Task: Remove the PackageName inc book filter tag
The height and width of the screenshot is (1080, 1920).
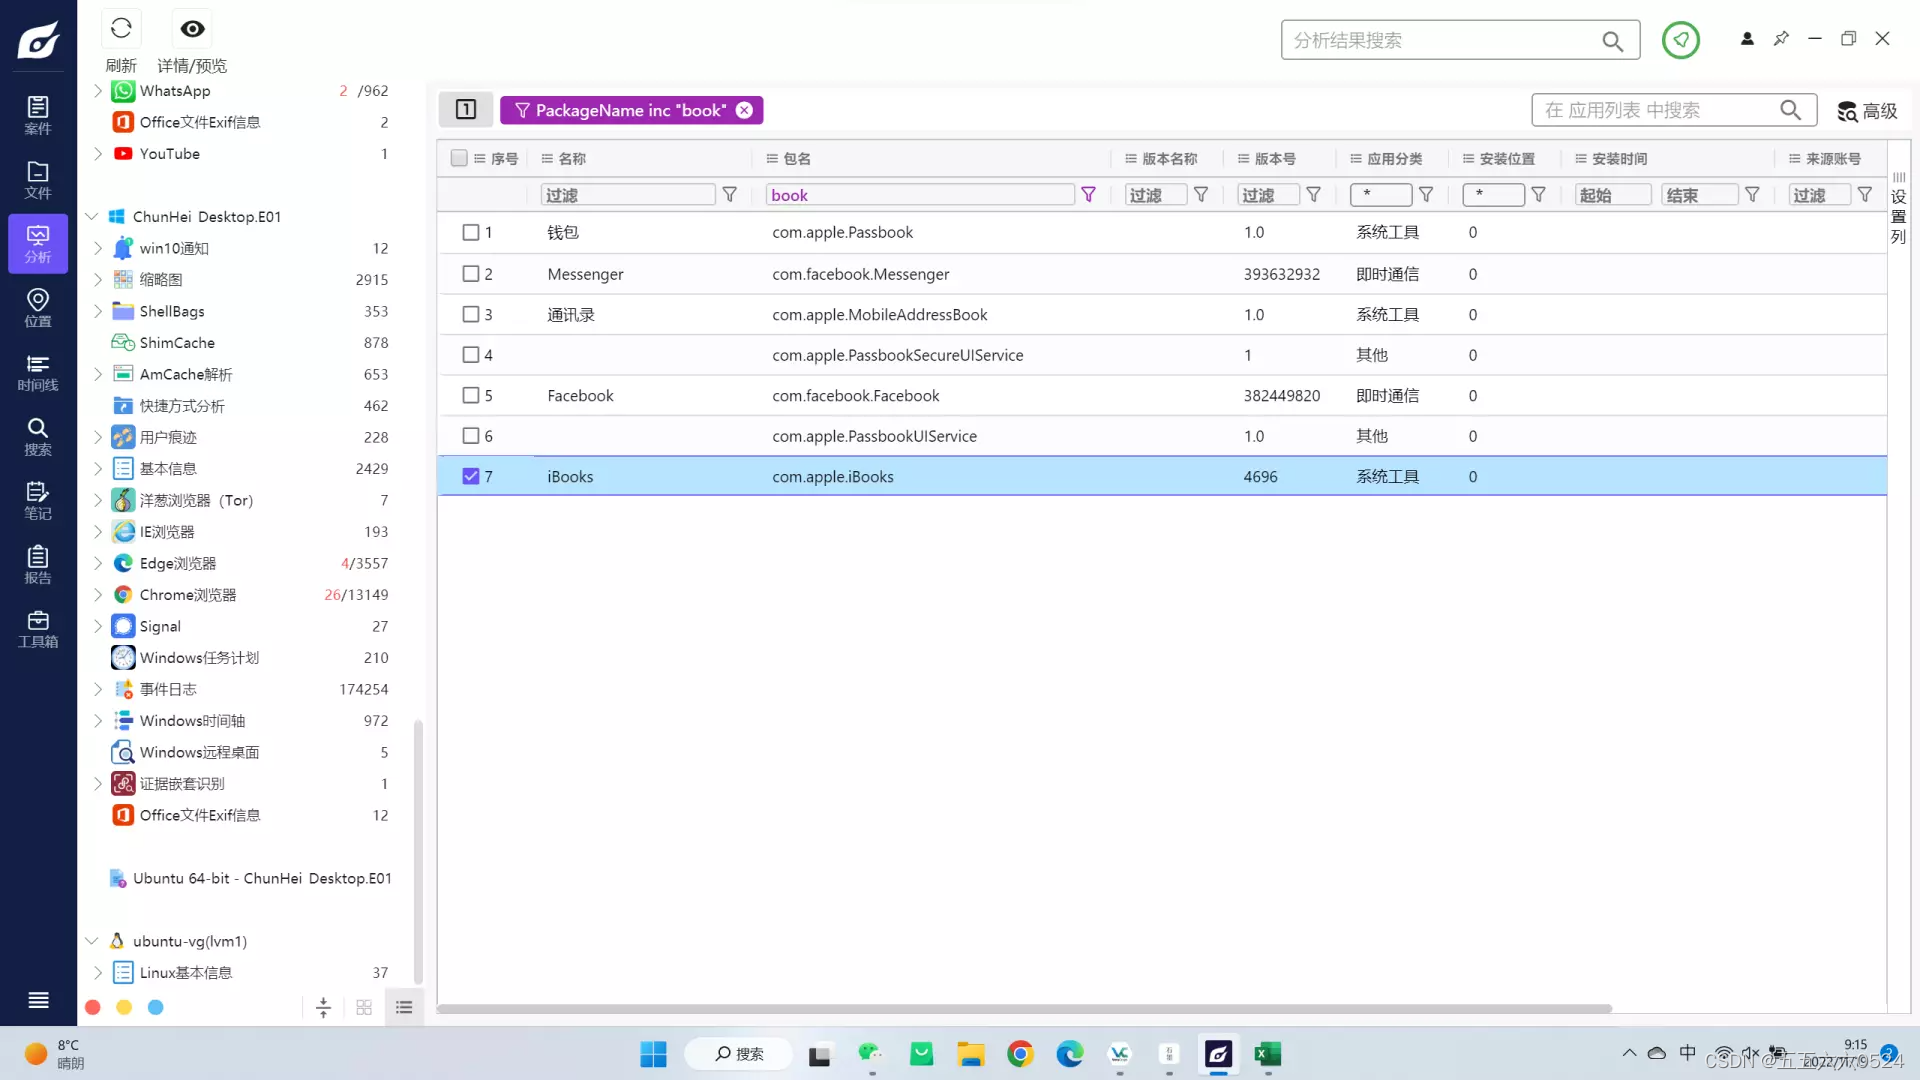Action: pyautogui.click(x=744, y=110)
